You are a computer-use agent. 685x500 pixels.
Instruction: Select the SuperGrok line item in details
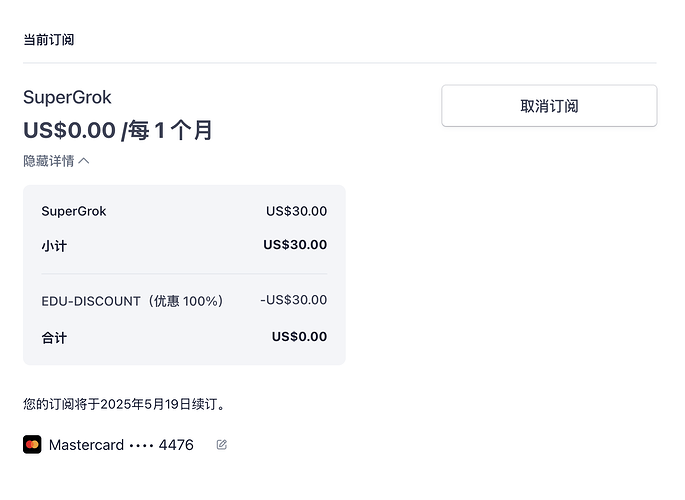tap(74, 211)
